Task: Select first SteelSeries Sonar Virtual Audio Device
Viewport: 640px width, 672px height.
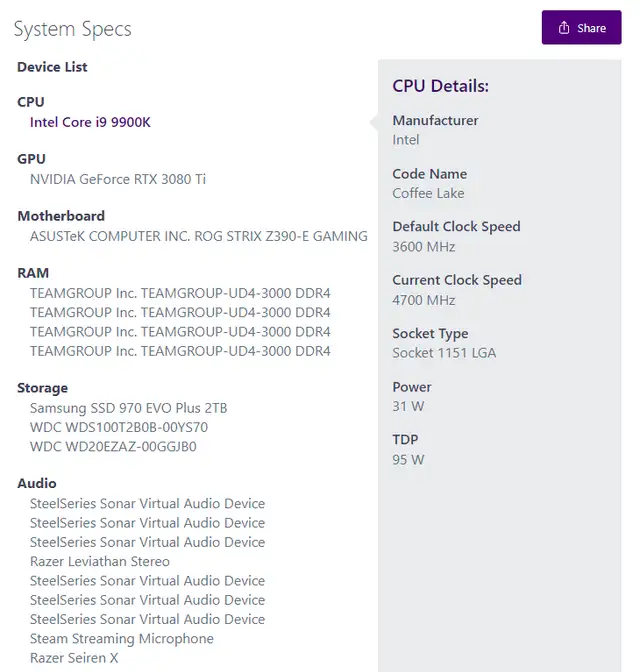Action: point(147,504)
